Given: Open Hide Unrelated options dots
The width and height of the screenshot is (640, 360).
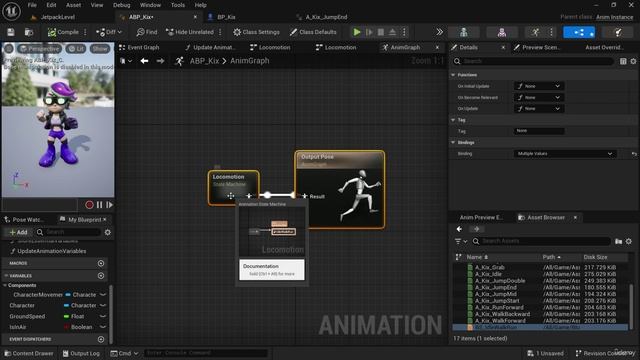Looking at the screenshot, I should 220,32.
